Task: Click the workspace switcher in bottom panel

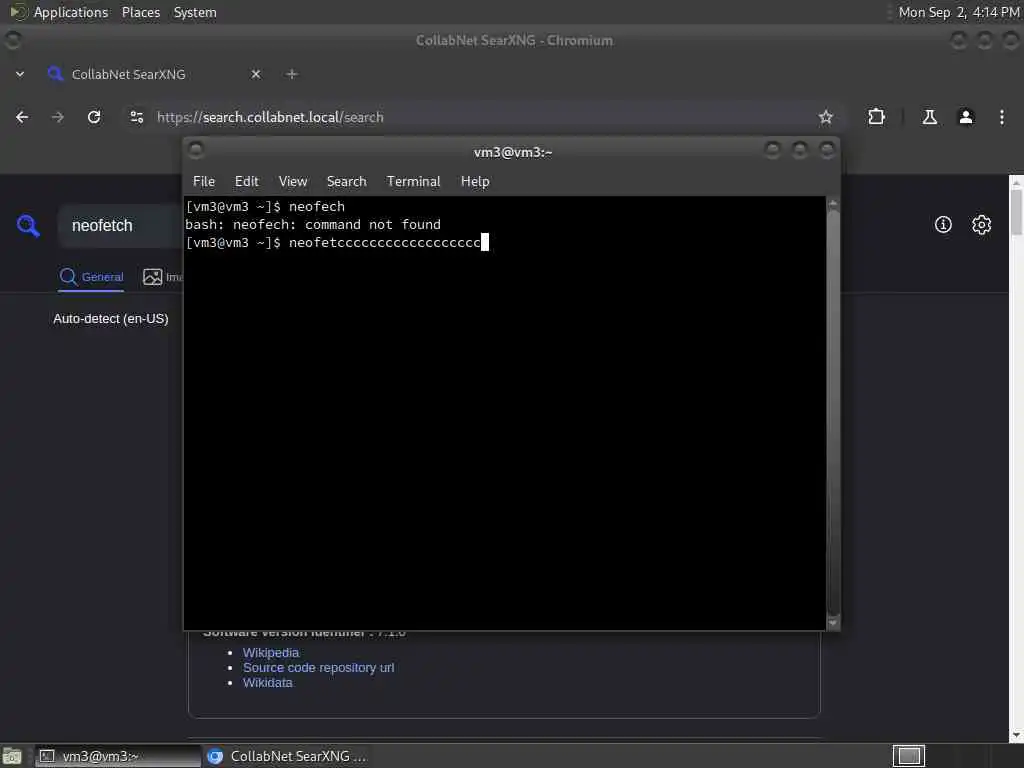Action: [x=908, y=756]
